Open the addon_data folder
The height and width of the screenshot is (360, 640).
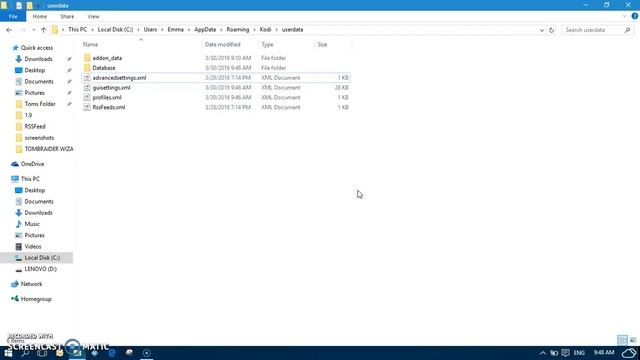pos(107,58)
